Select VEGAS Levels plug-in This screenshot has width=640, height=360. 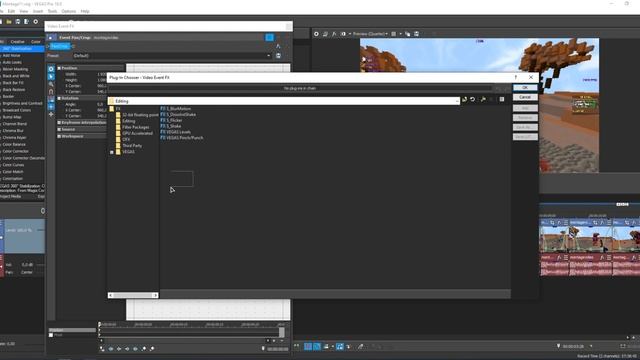point(176,132)
